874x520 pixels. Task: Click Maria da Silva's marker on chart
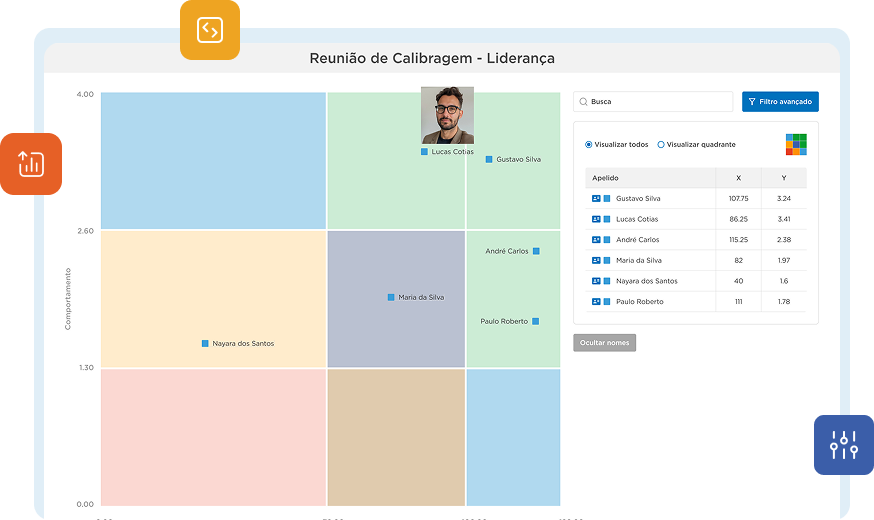392,297
